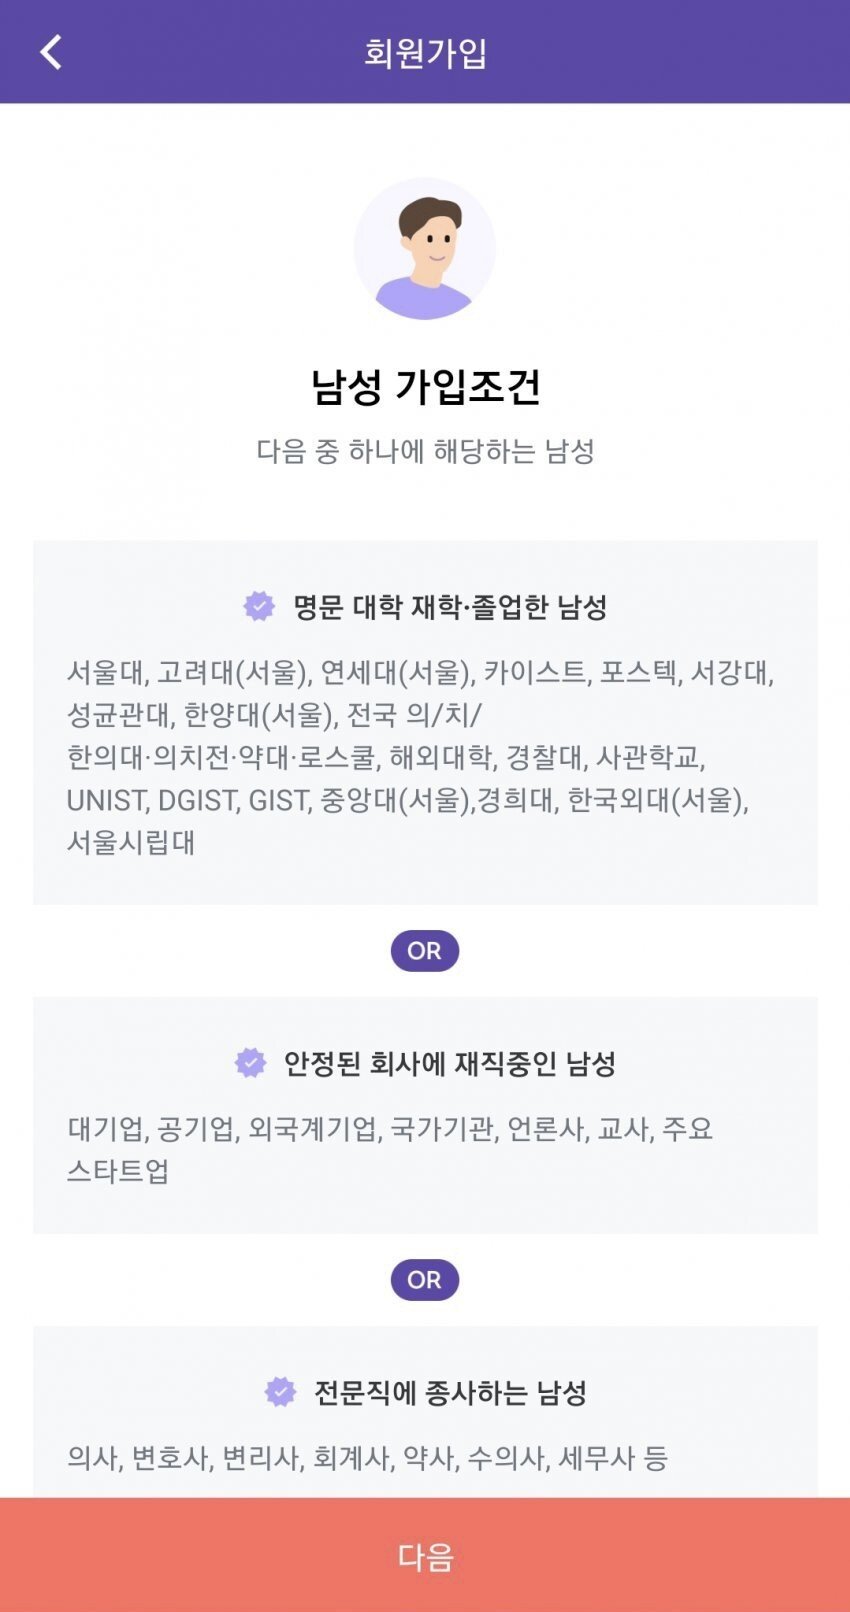This screenshot has height=1612, width=850.
Task: Select the 전문직에 종사하는 남성 heading
Action: pos(450,1393)
